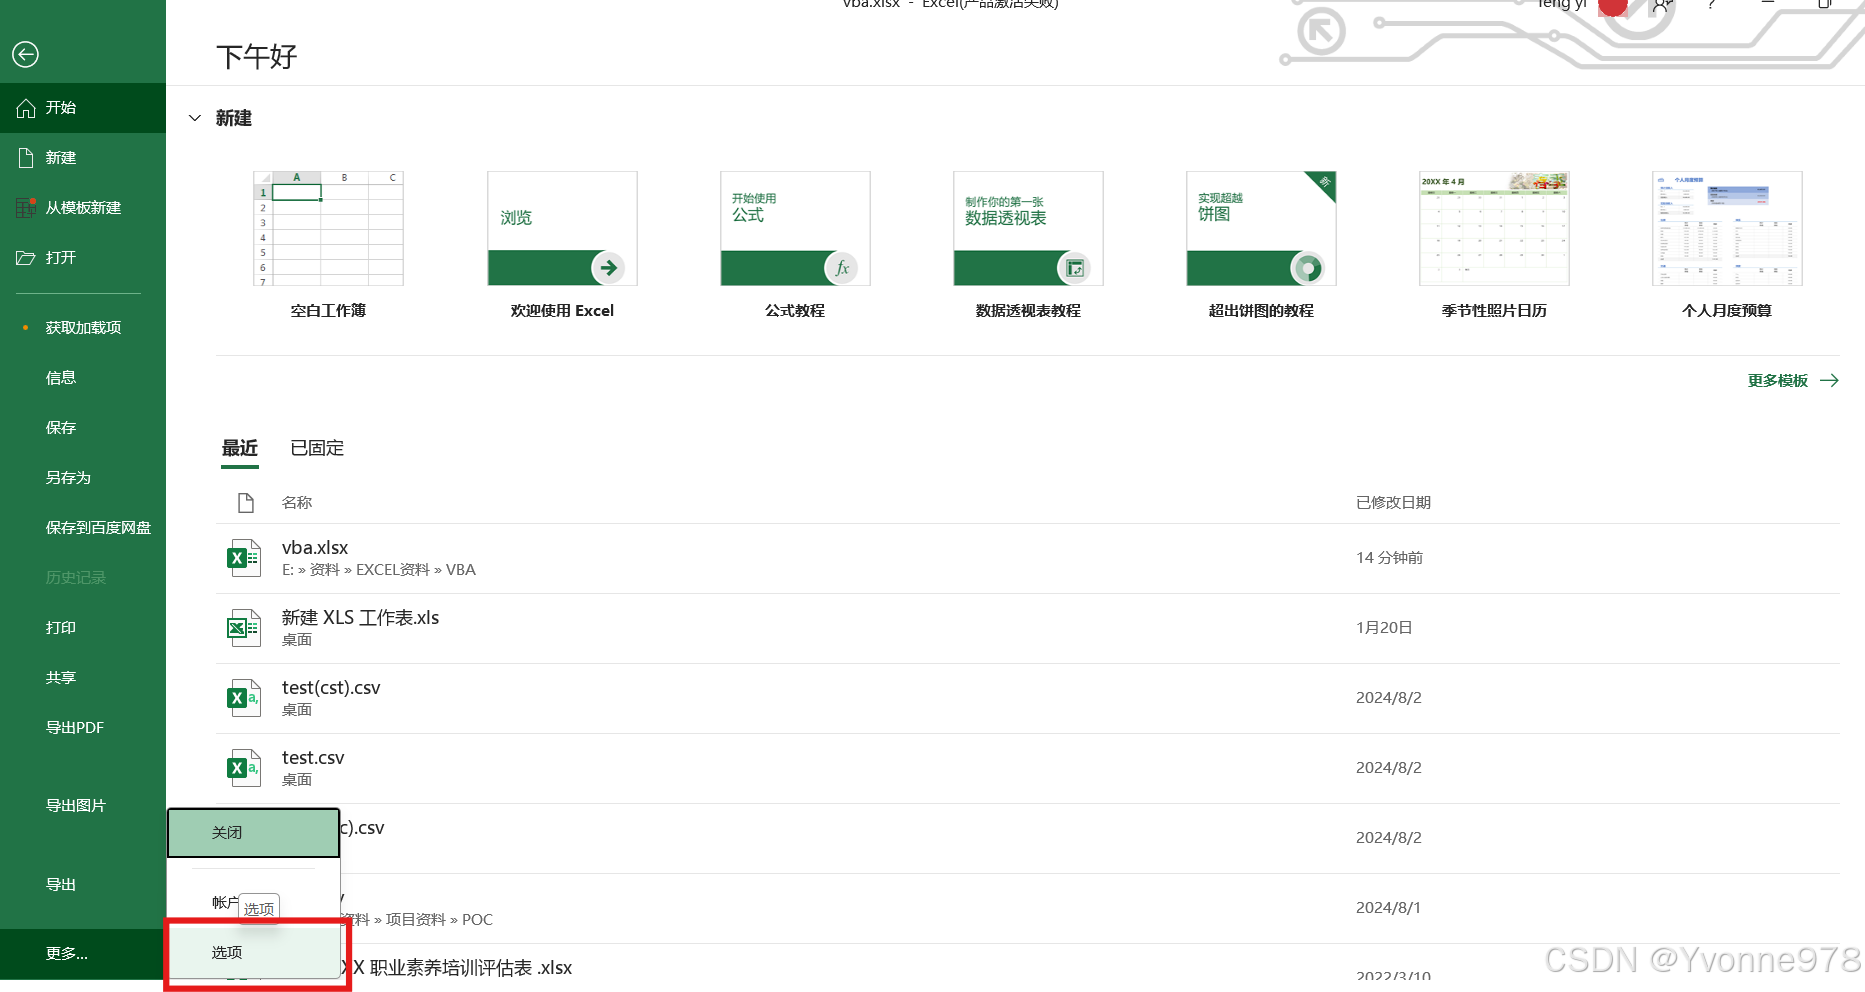Open the 个人月度预算 template
Screen dimensions: 1865x992
[1727, 229]
